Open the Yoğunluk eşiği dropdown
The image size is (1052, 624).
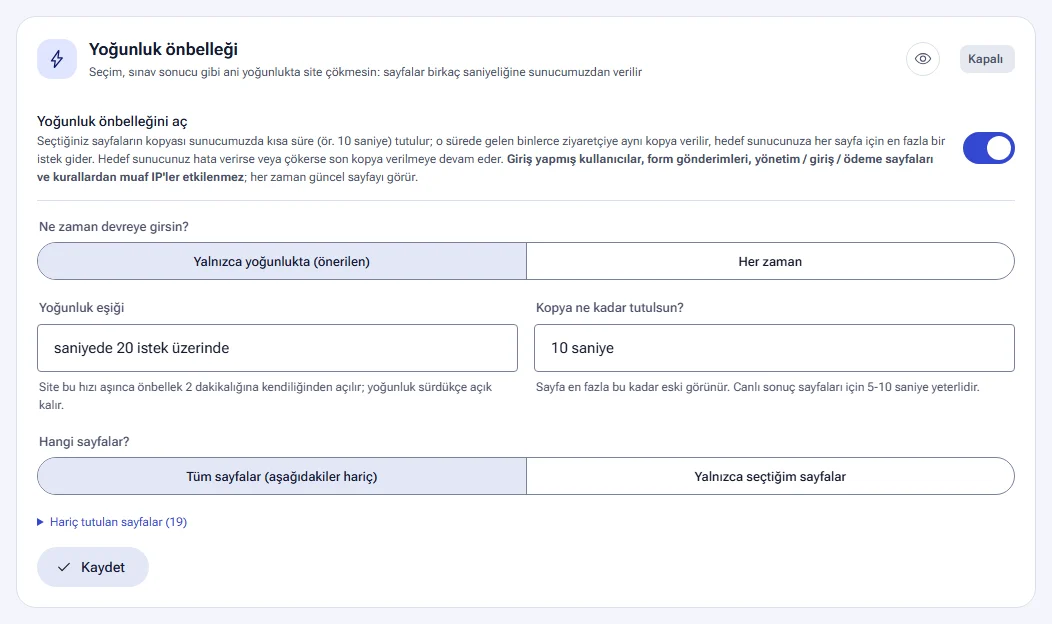pos(277,348)
